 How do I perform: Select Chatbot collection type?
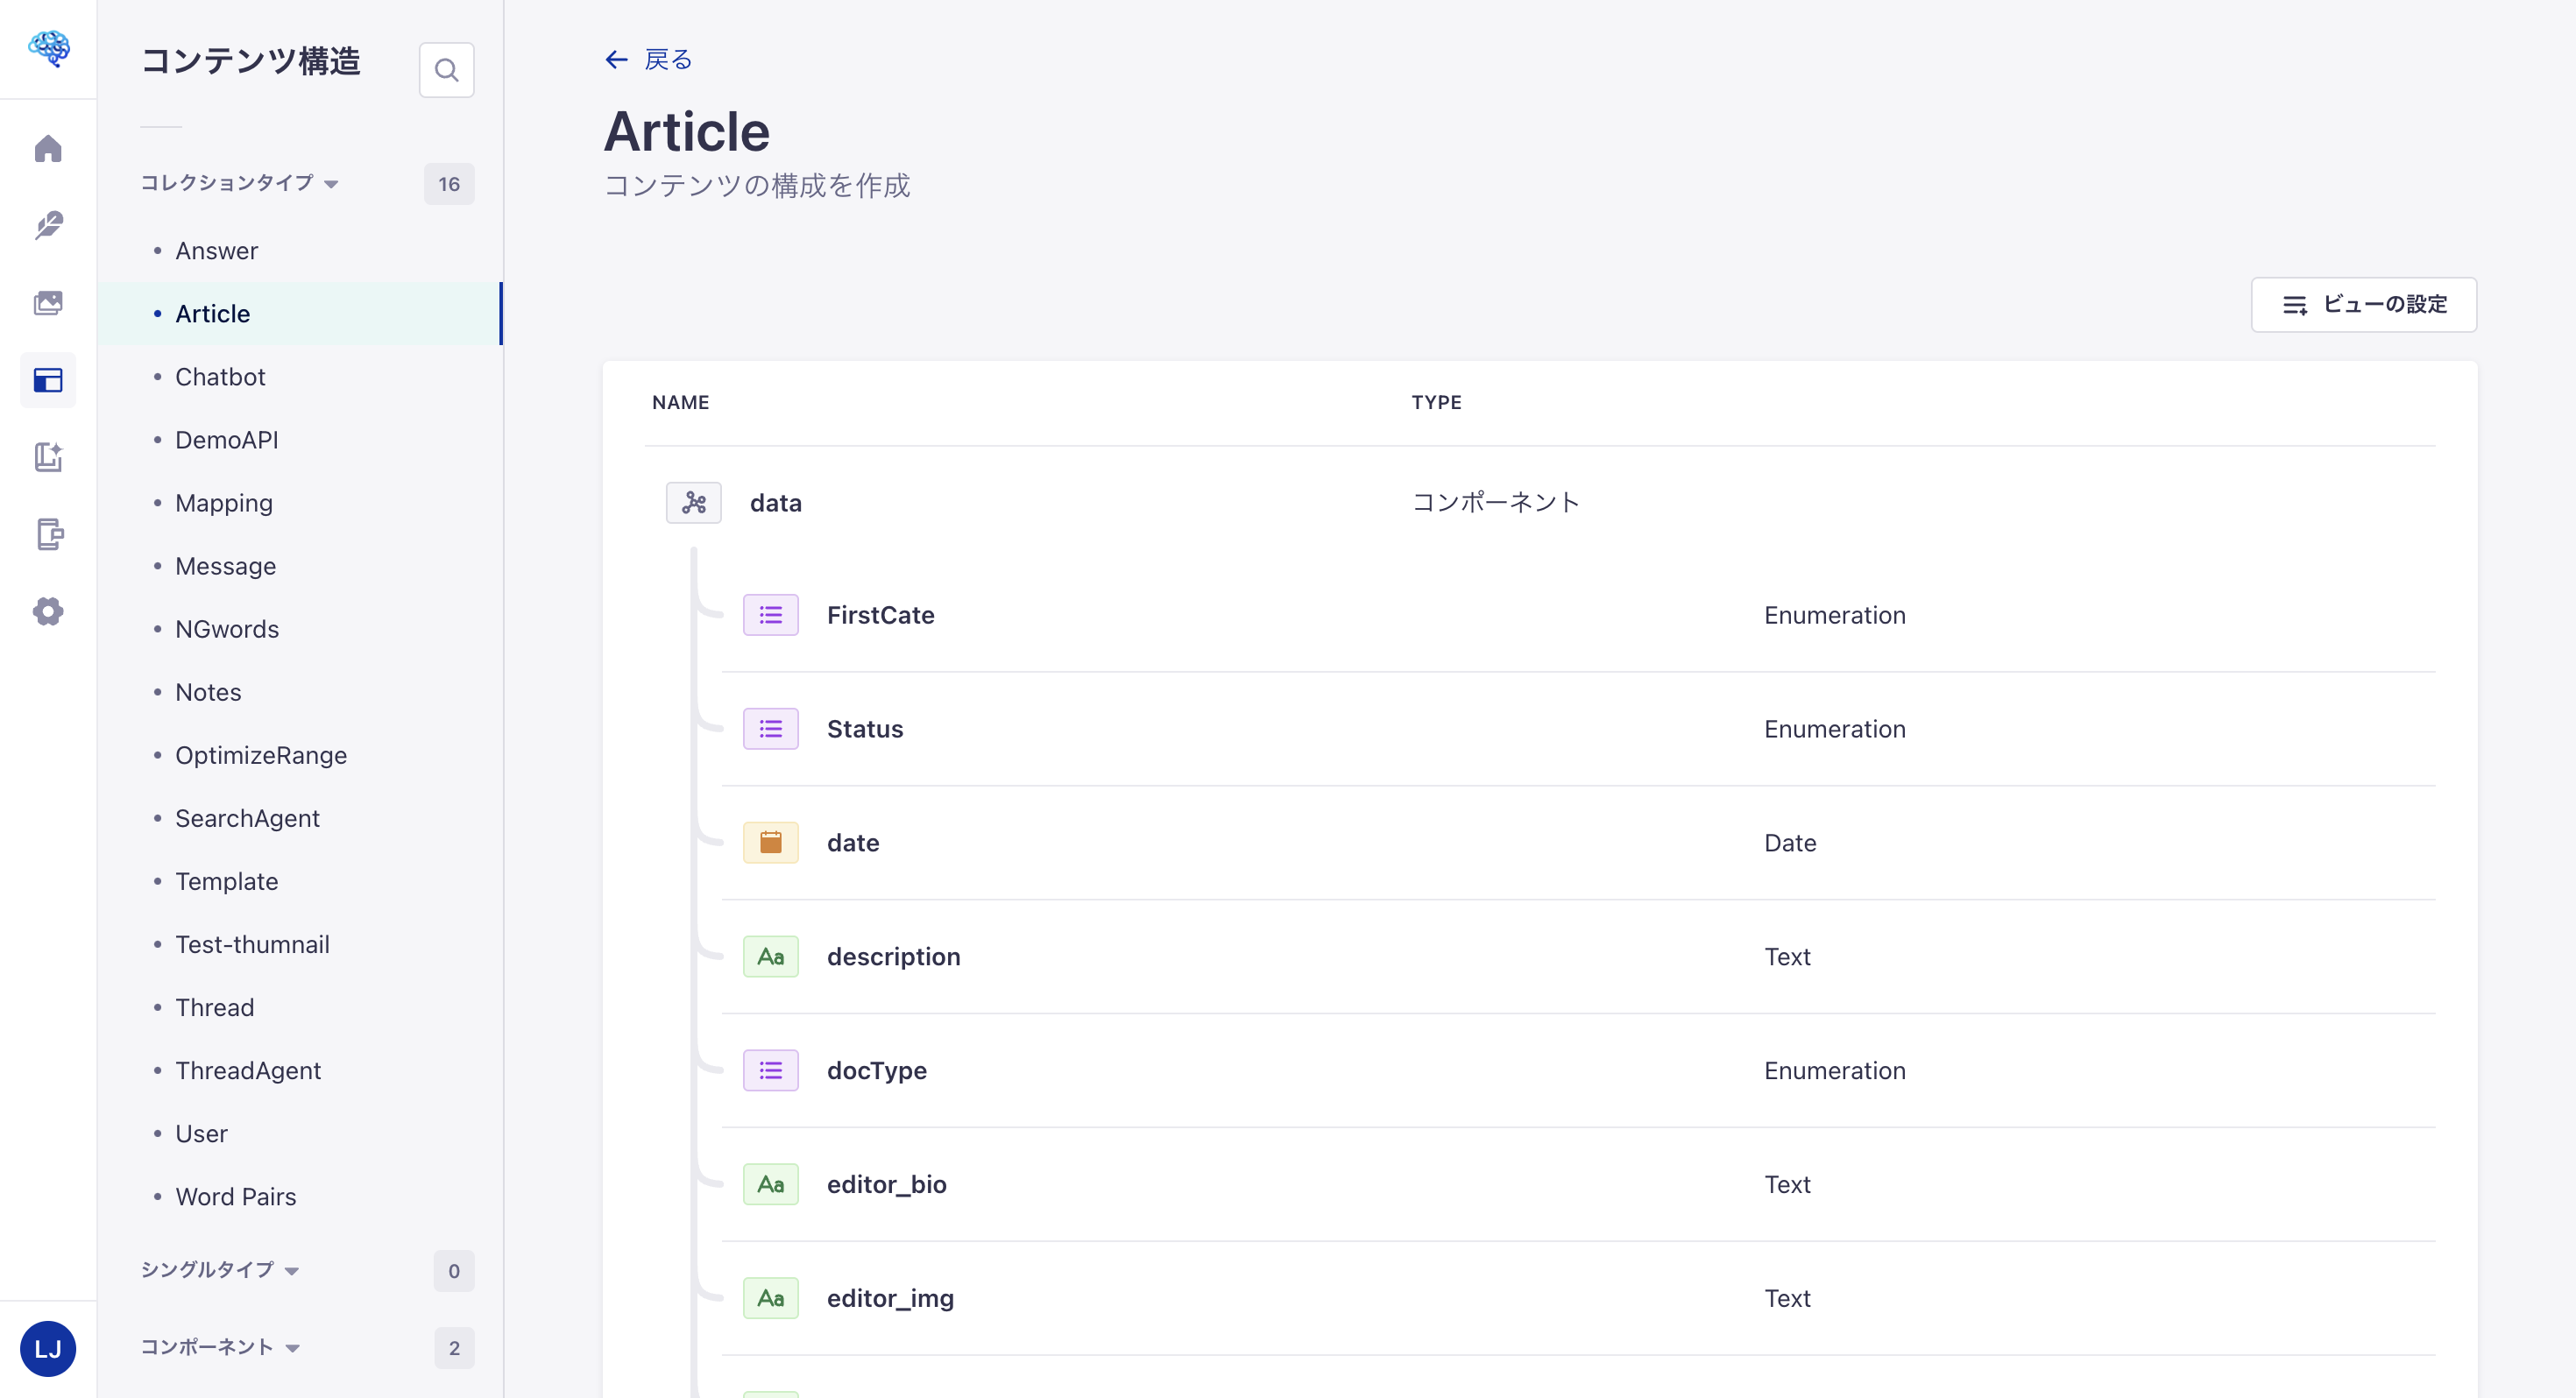(220, 377)
